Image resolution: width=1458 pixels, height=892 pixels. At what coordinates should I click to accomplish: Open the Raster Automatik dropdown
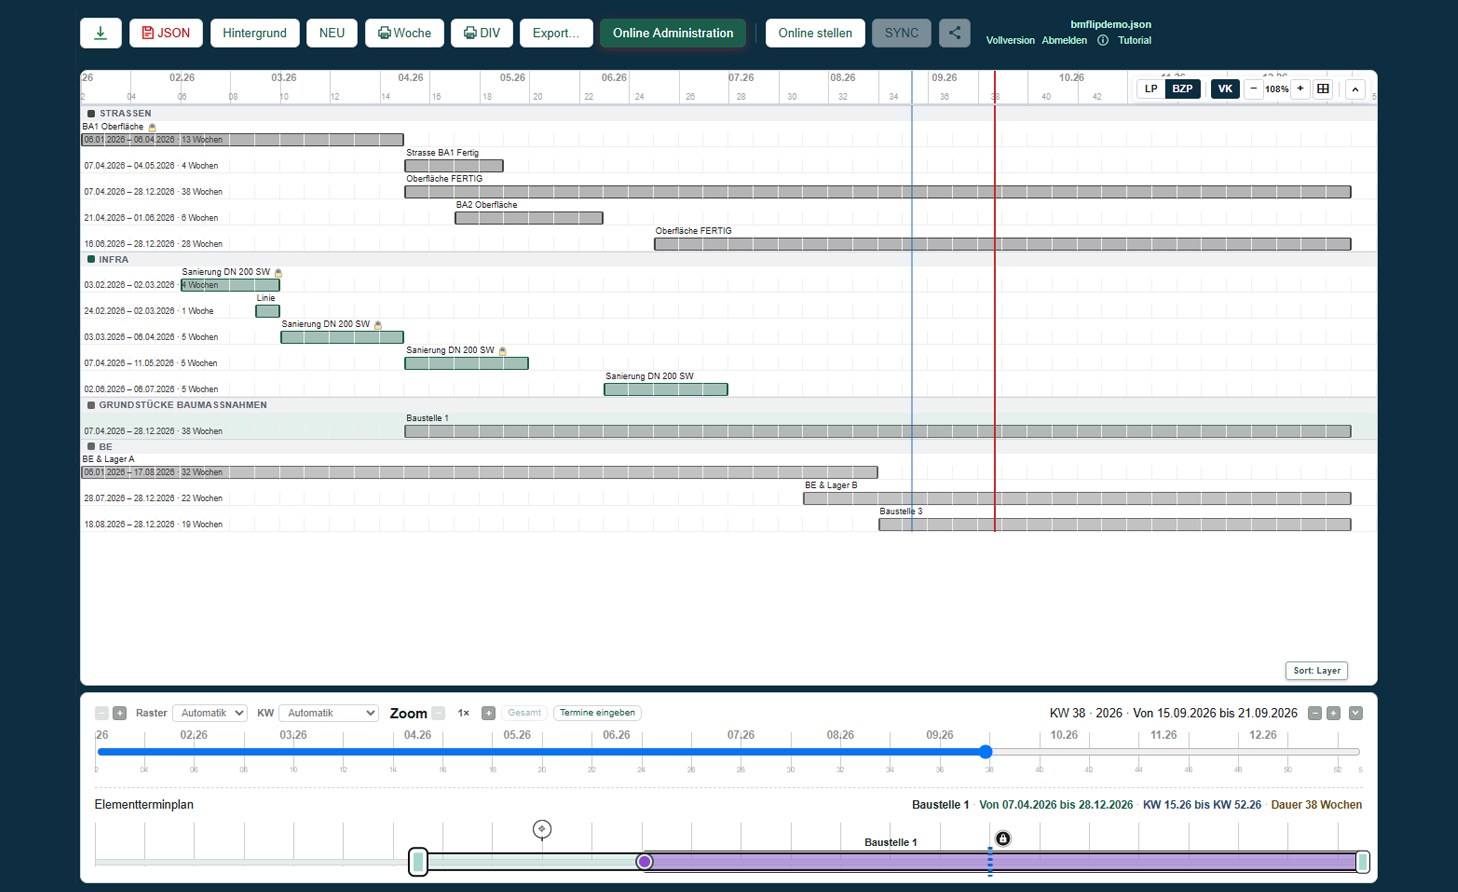point(210,713)
